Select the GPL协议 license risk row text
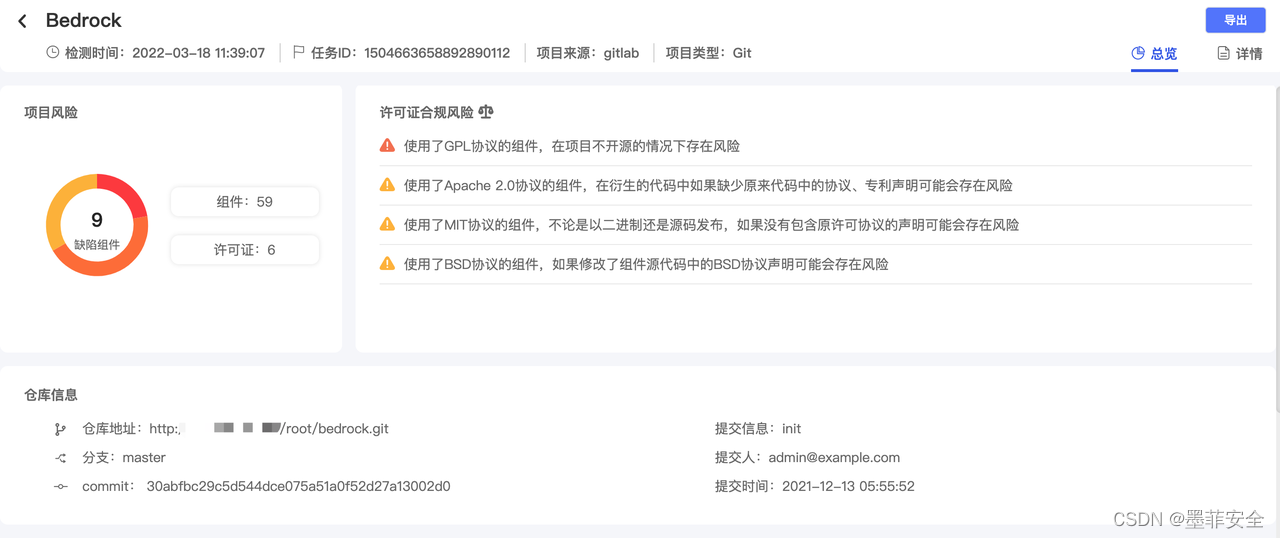 (572, 146)
